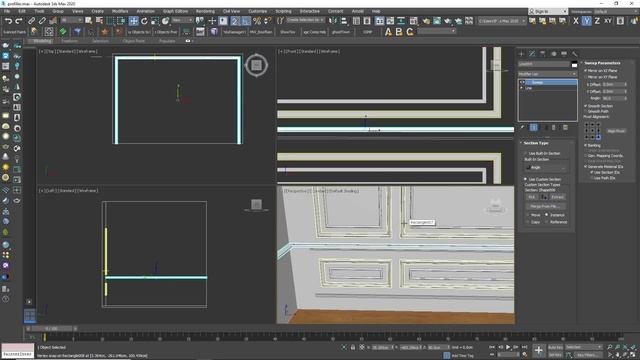Image resolution: width=640 pixels, height=360 pixels.
Task: Toggle the Percent Snap icon
Action: click(x=257, y=21)
